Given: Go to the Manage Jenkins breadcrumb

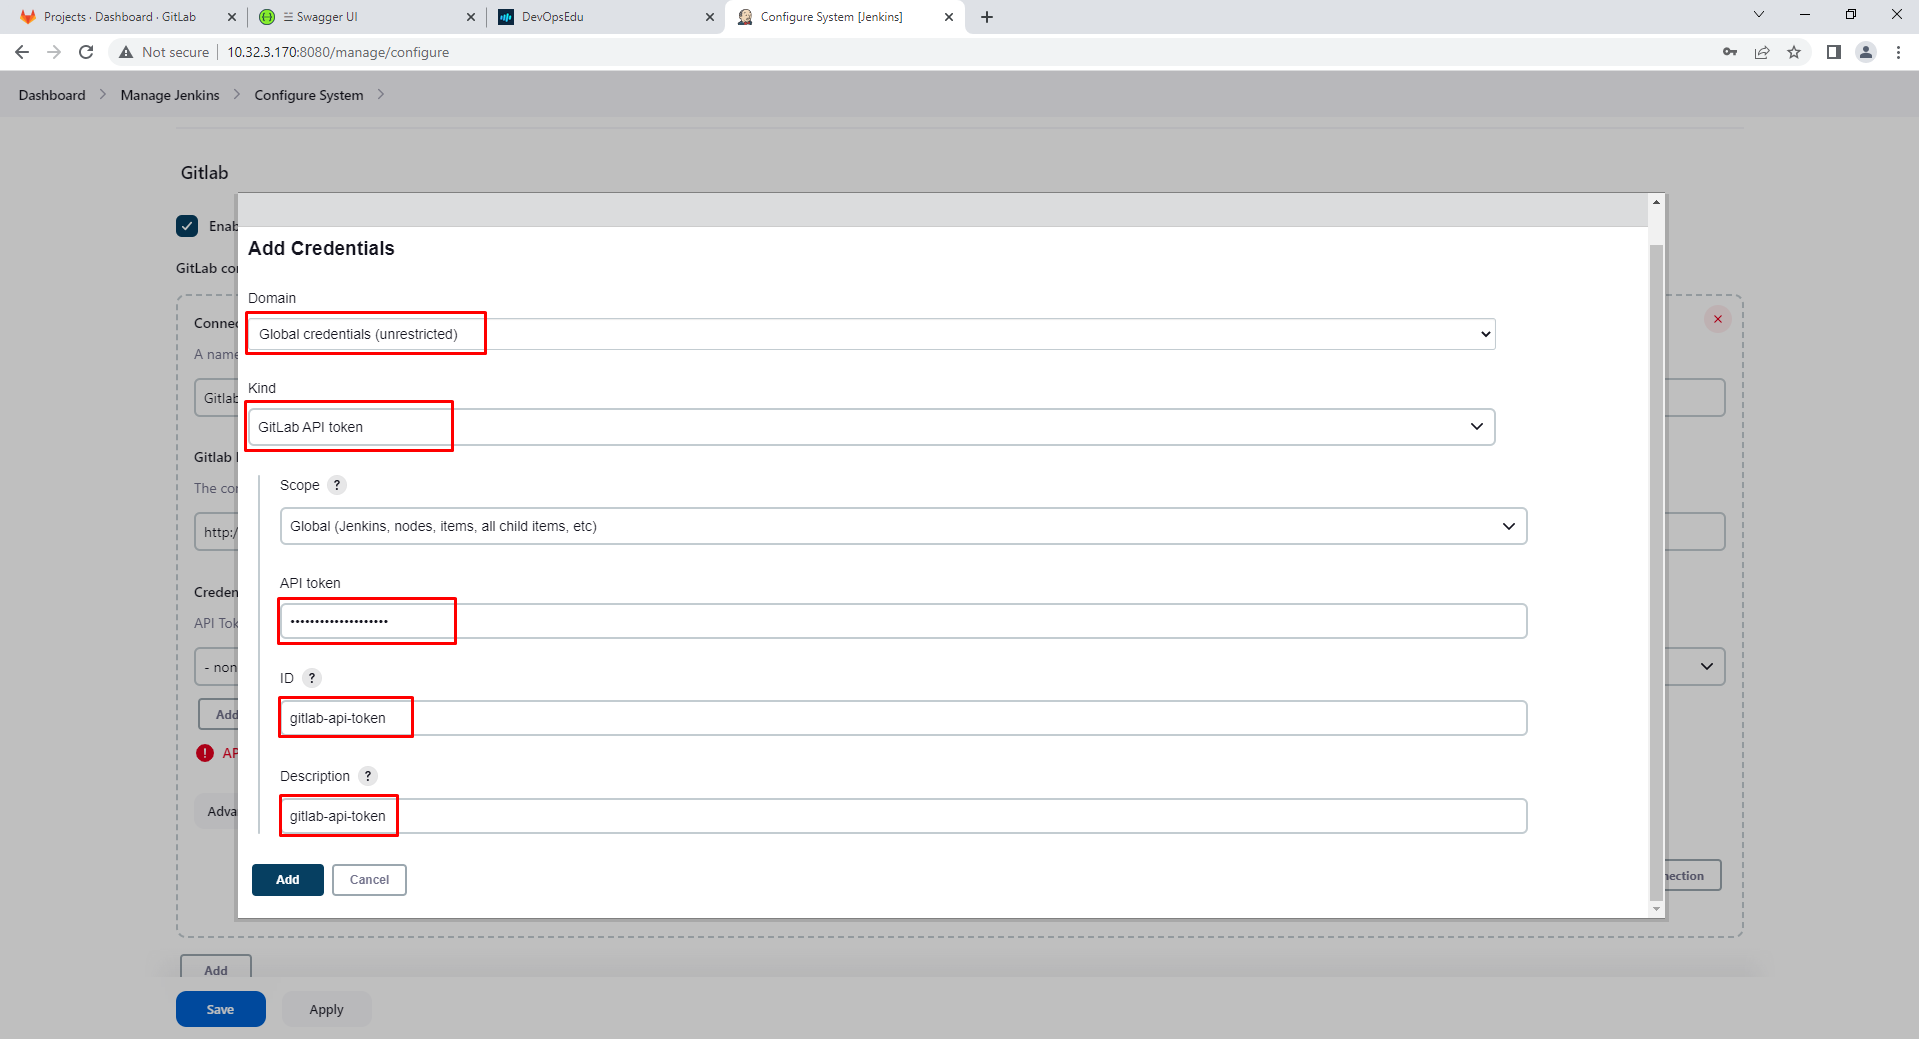Looking at the screenshot, I should pyautogui.click(x=170, y=95).
